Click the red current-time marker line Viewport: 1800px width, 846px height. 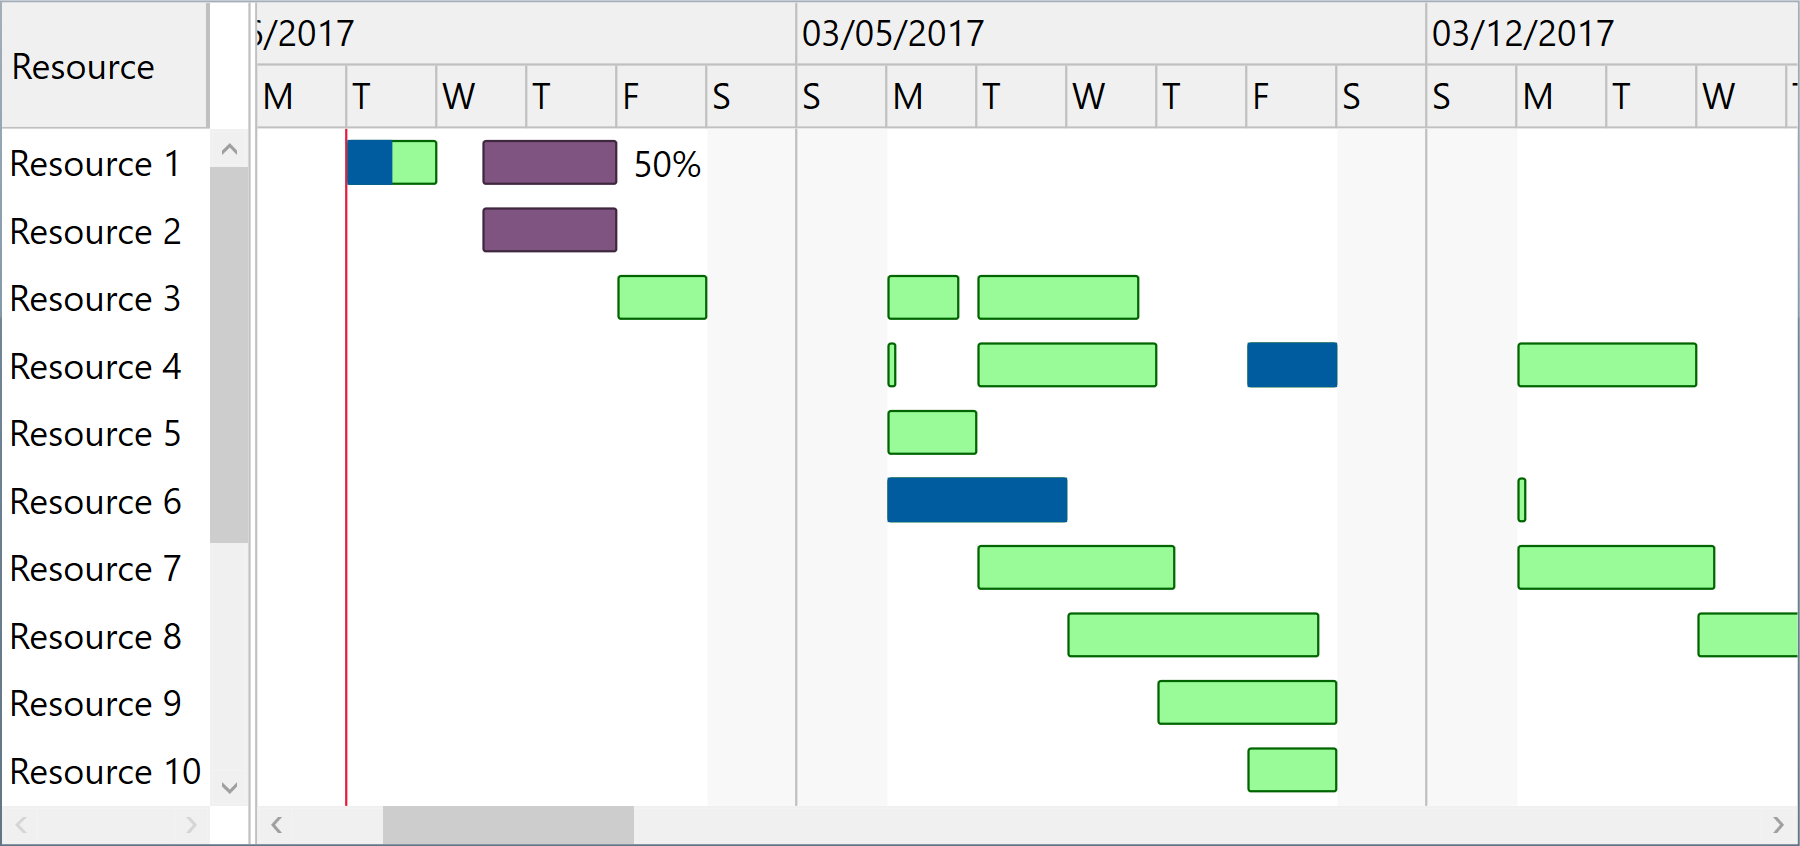(346, 500)
